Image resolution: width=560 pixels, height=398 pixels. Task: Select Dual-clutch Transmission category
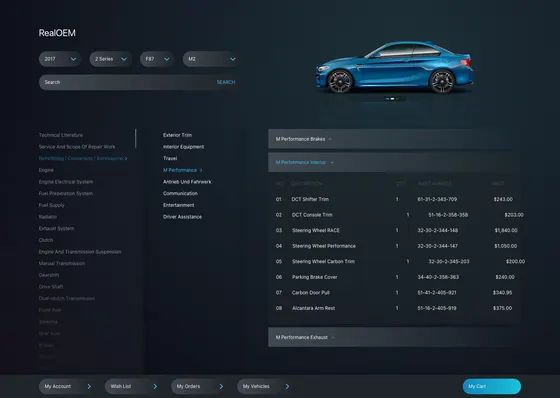[x=67, y=298]
